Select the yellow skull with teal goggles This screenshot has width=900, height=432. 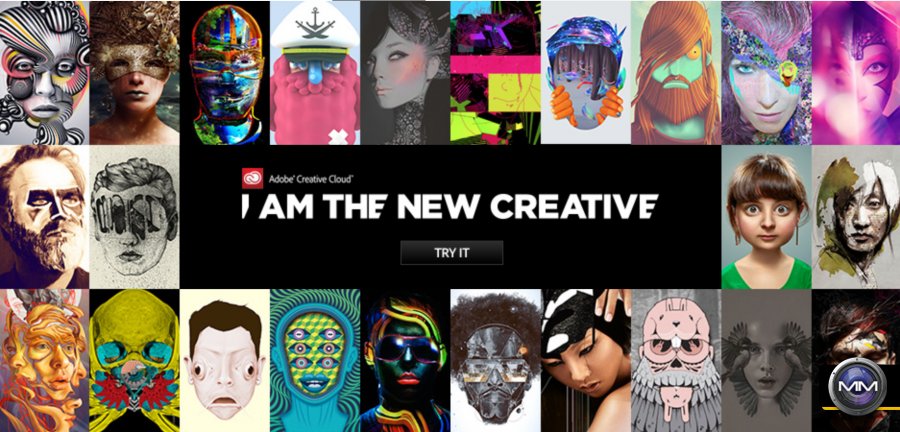pos(134,361)
